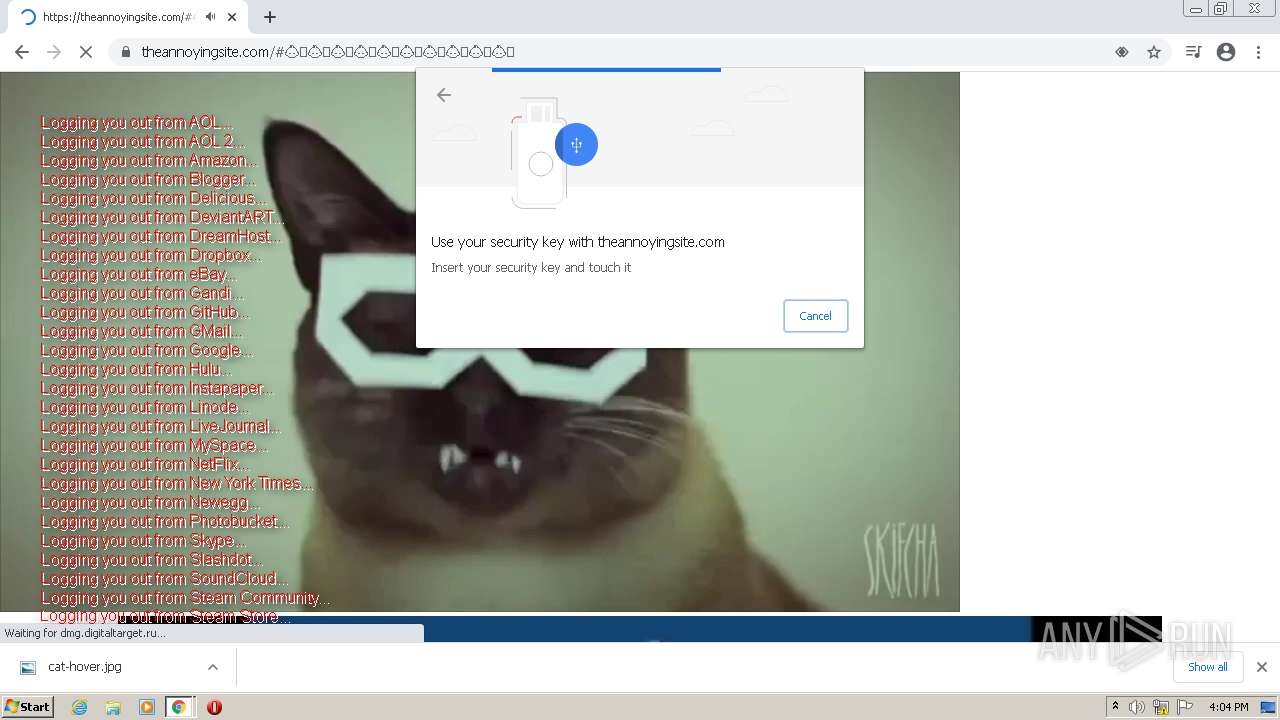1280x720 pixels.
Task: Open the Windows Start menu
Action: (x=27, y=707)
